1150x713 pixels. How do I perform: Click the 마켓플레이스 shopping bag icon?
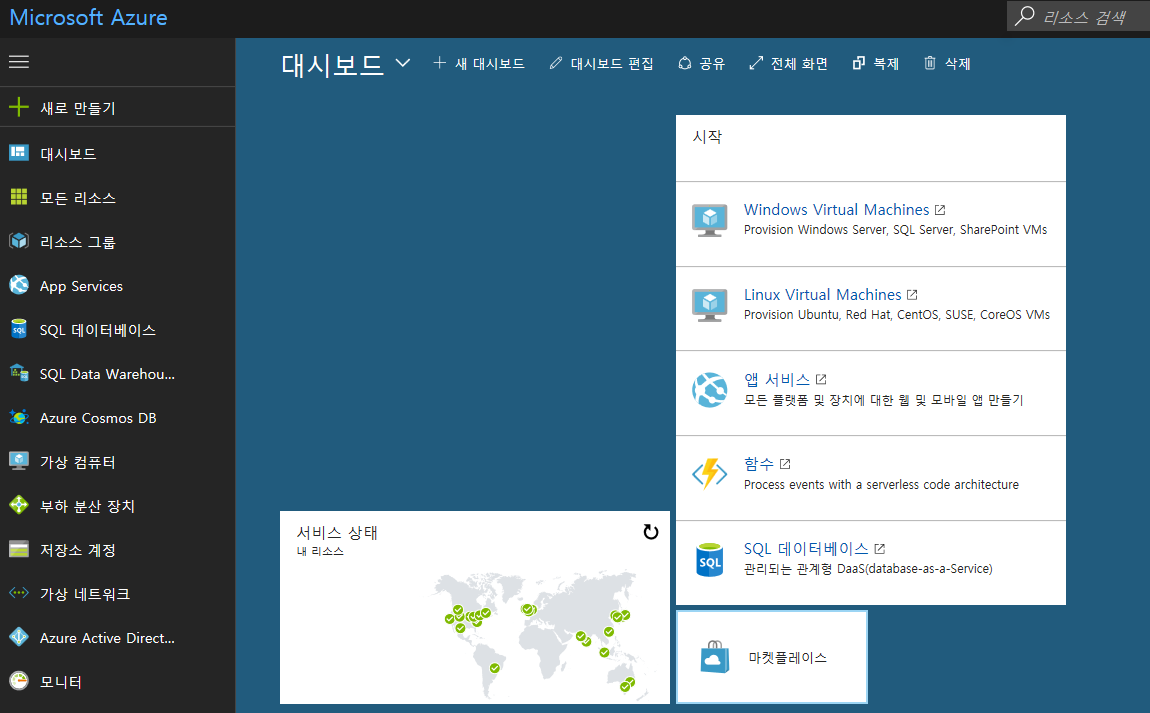tap(715, 657)
